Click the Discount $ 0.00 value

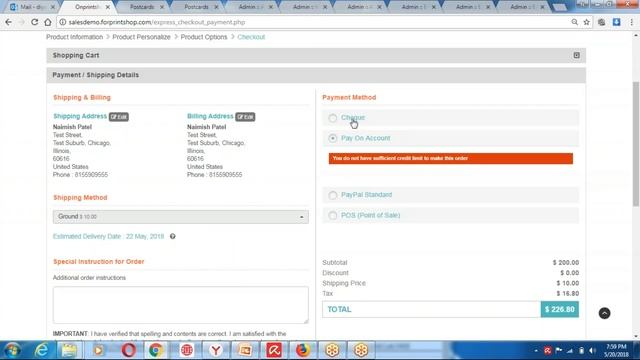569,273
